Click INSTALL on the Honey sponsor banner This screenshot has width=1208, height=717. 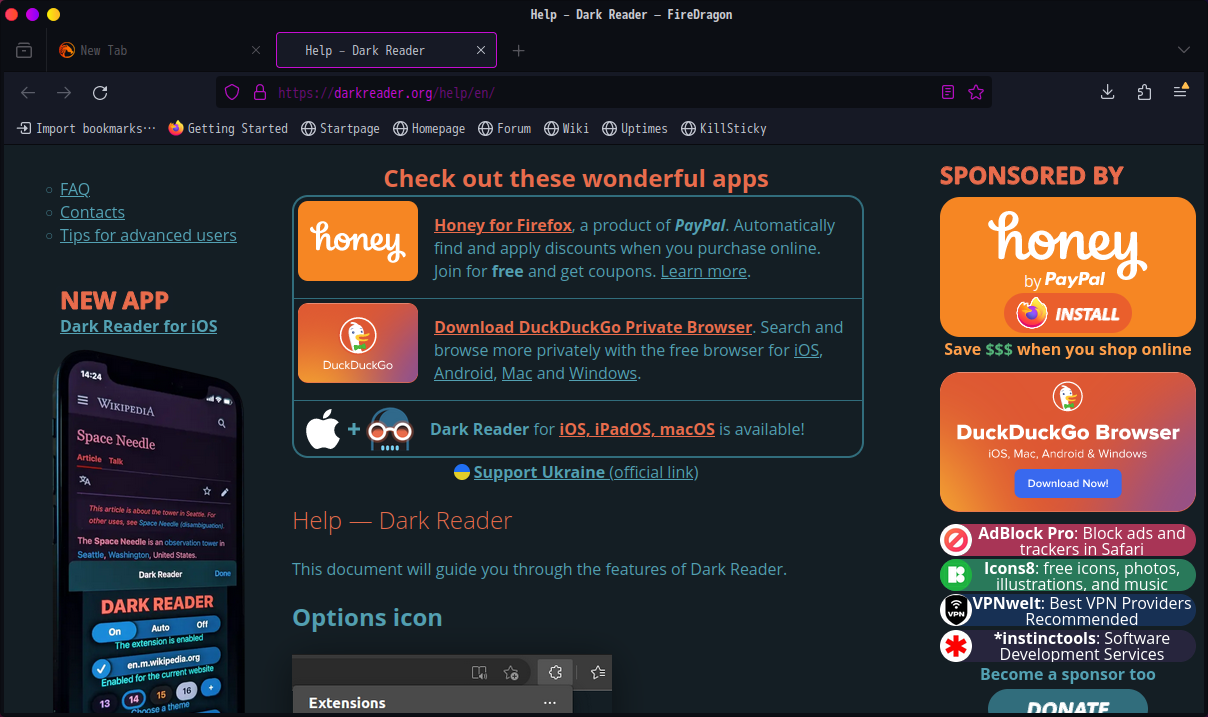click(1068, 313)
